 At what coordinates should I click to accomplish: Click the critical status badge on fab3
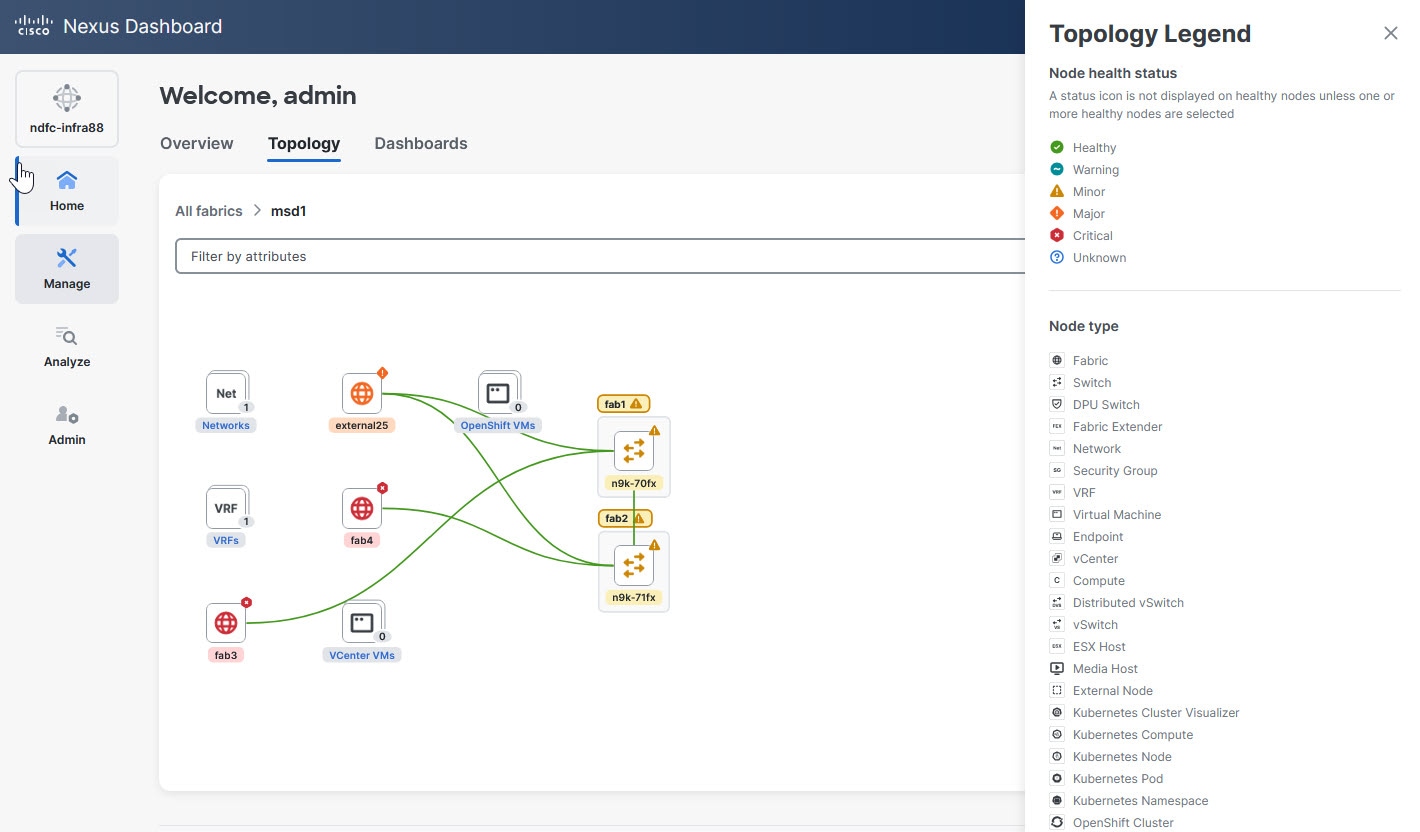click(246, 603)
